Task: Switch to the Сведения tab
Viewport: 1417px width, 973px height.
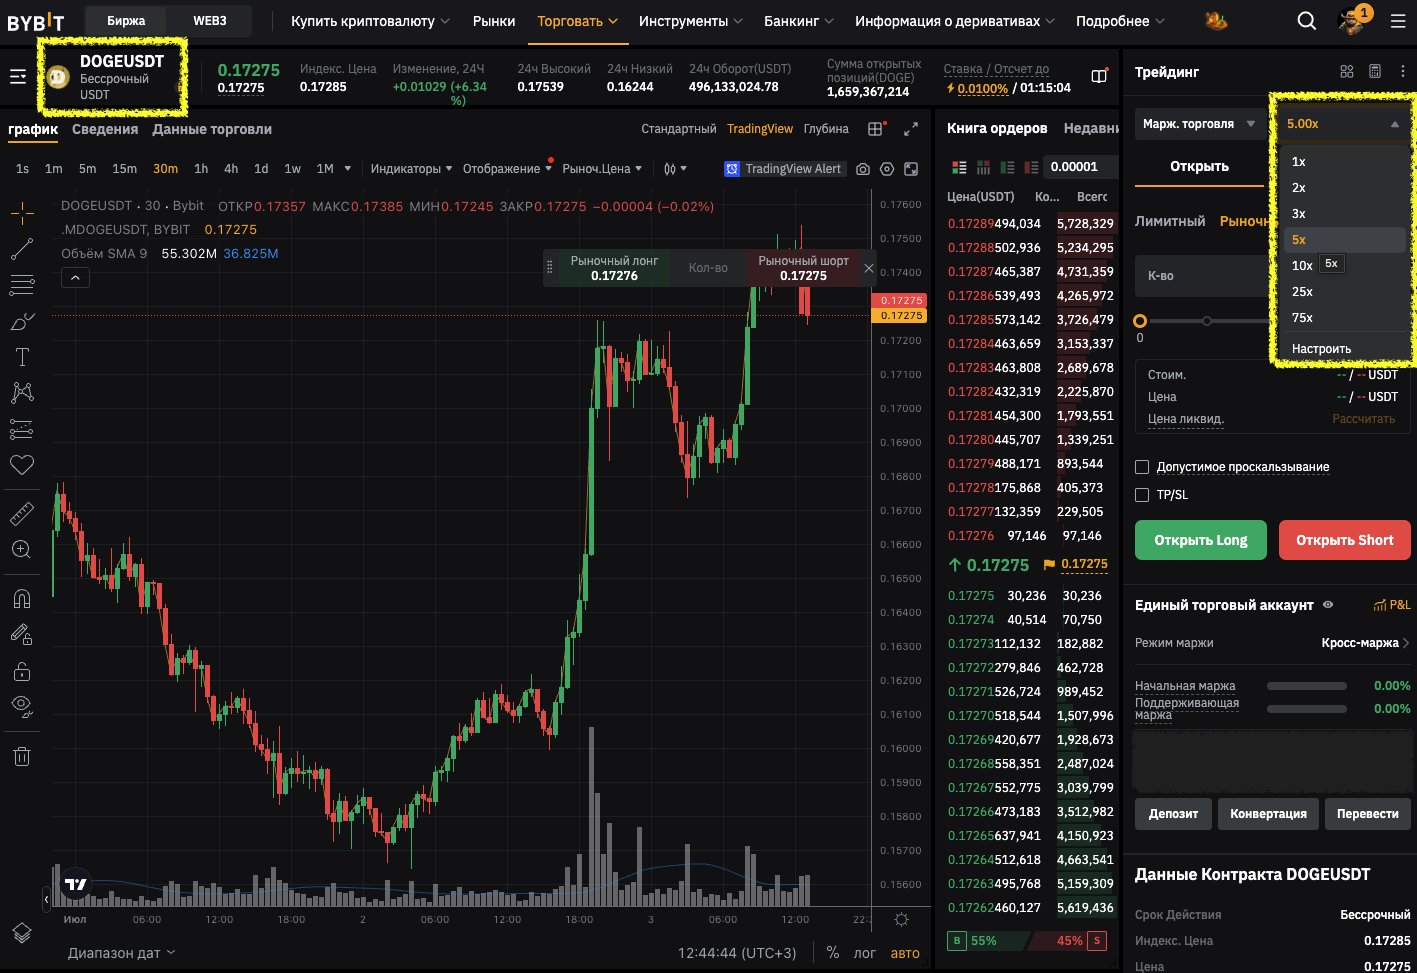Action: [105, 129]
